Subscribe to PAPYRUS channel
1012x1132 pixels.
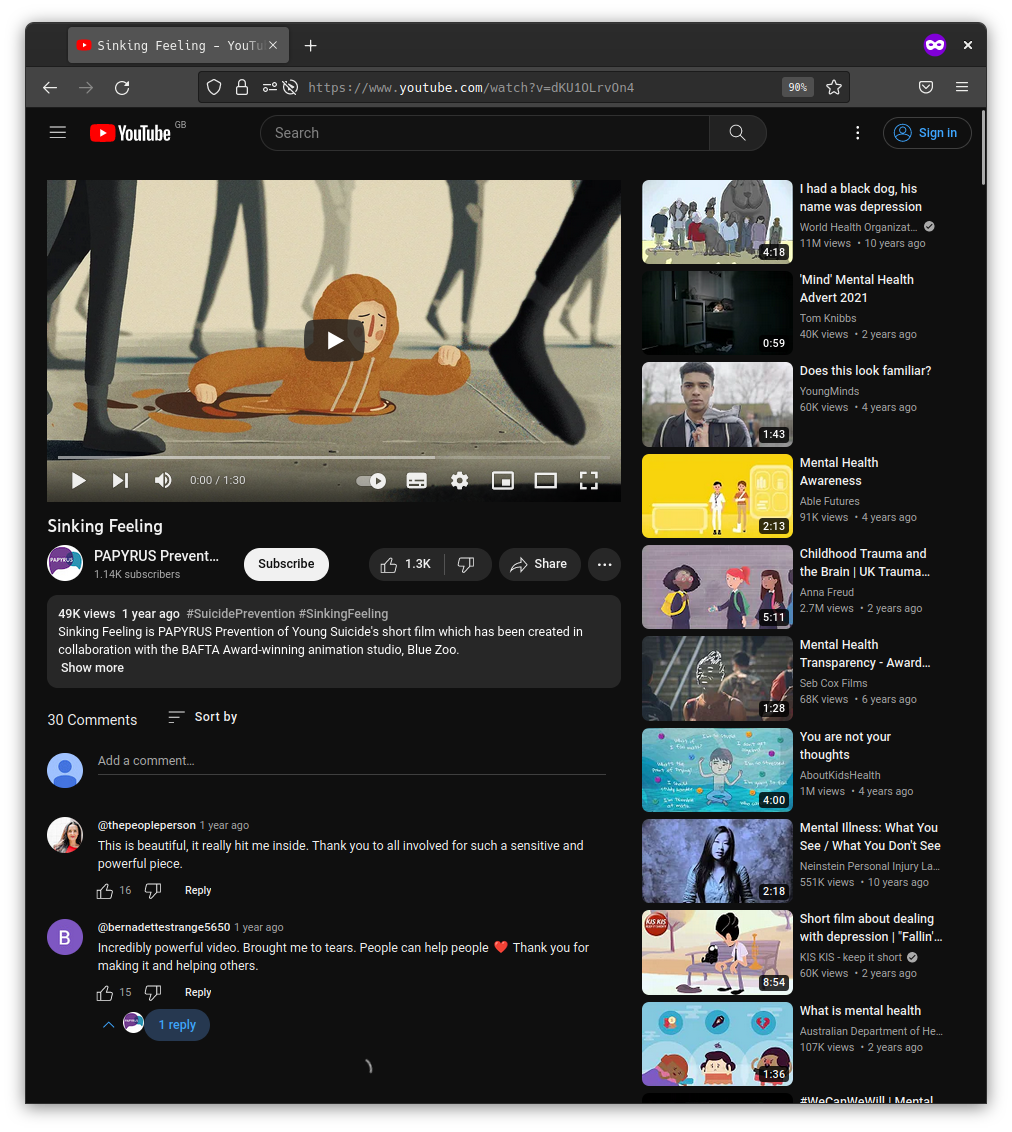click(287, 565)
